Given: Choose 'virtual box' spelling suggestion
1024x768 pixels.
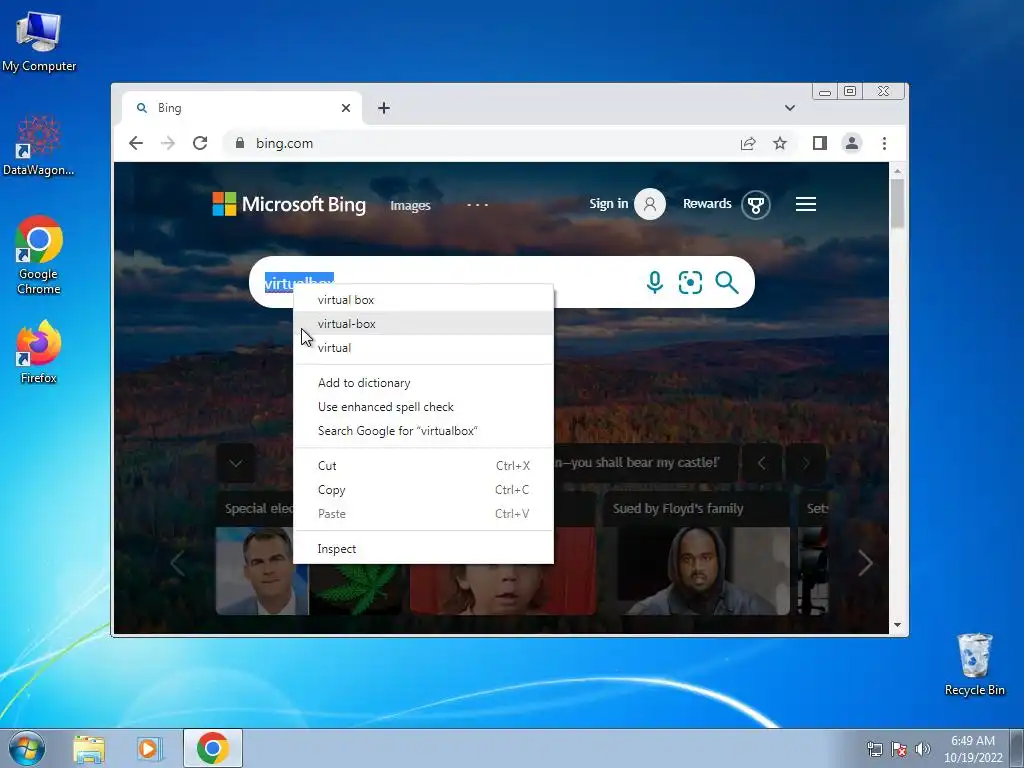Looking at the screenshot, I should tap(423, 300).
